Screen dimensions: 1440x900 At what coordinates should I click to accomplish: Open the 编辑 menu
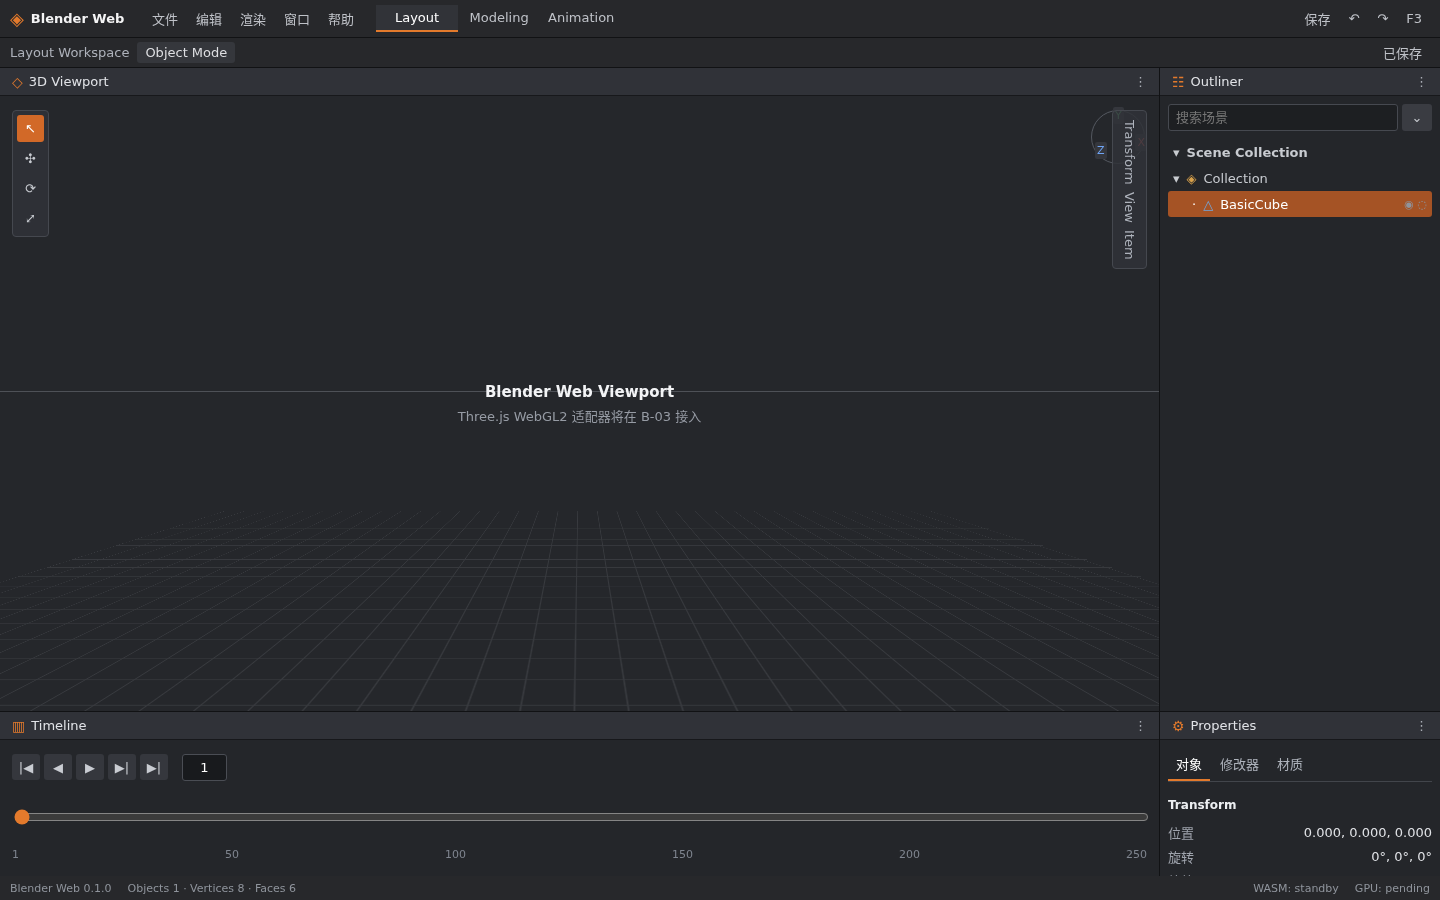pos(209,19)
